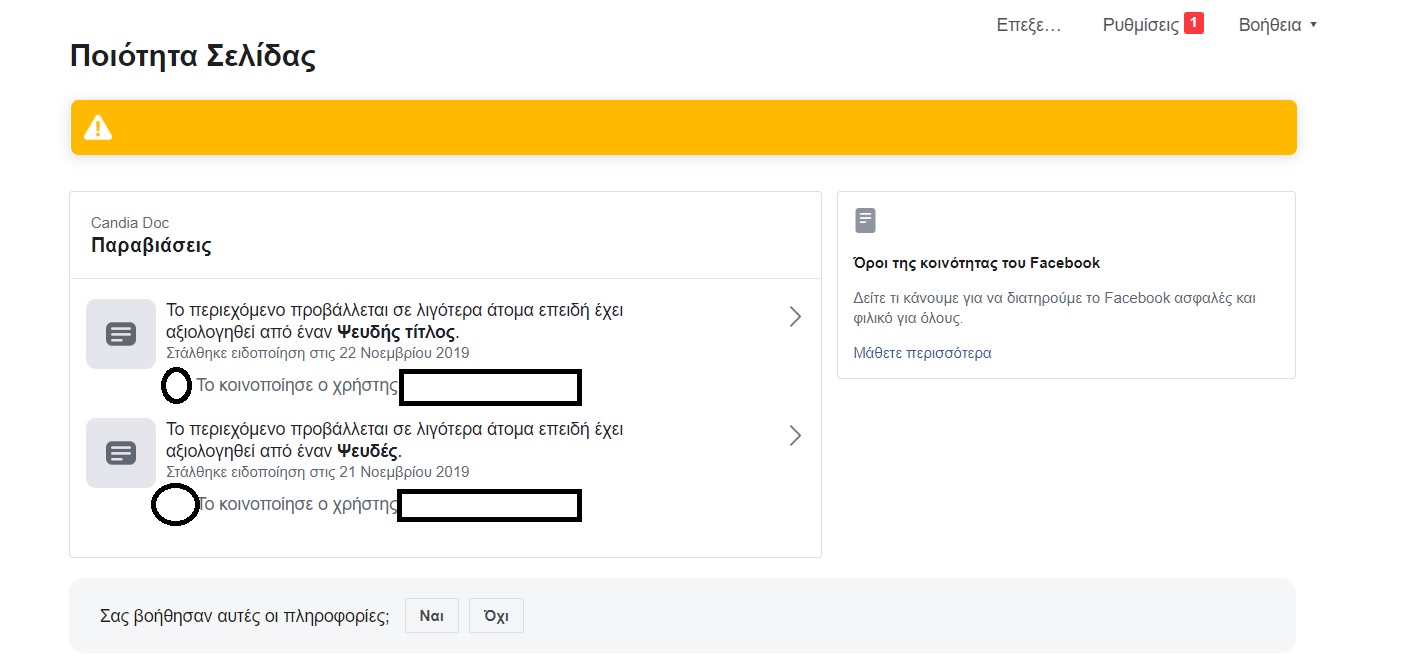Click the circled avatar under the 21 Νοεμβρίου violation
Image resolution: width=1405 pixels, height=655 pixels.
click(x=174, y=505)
